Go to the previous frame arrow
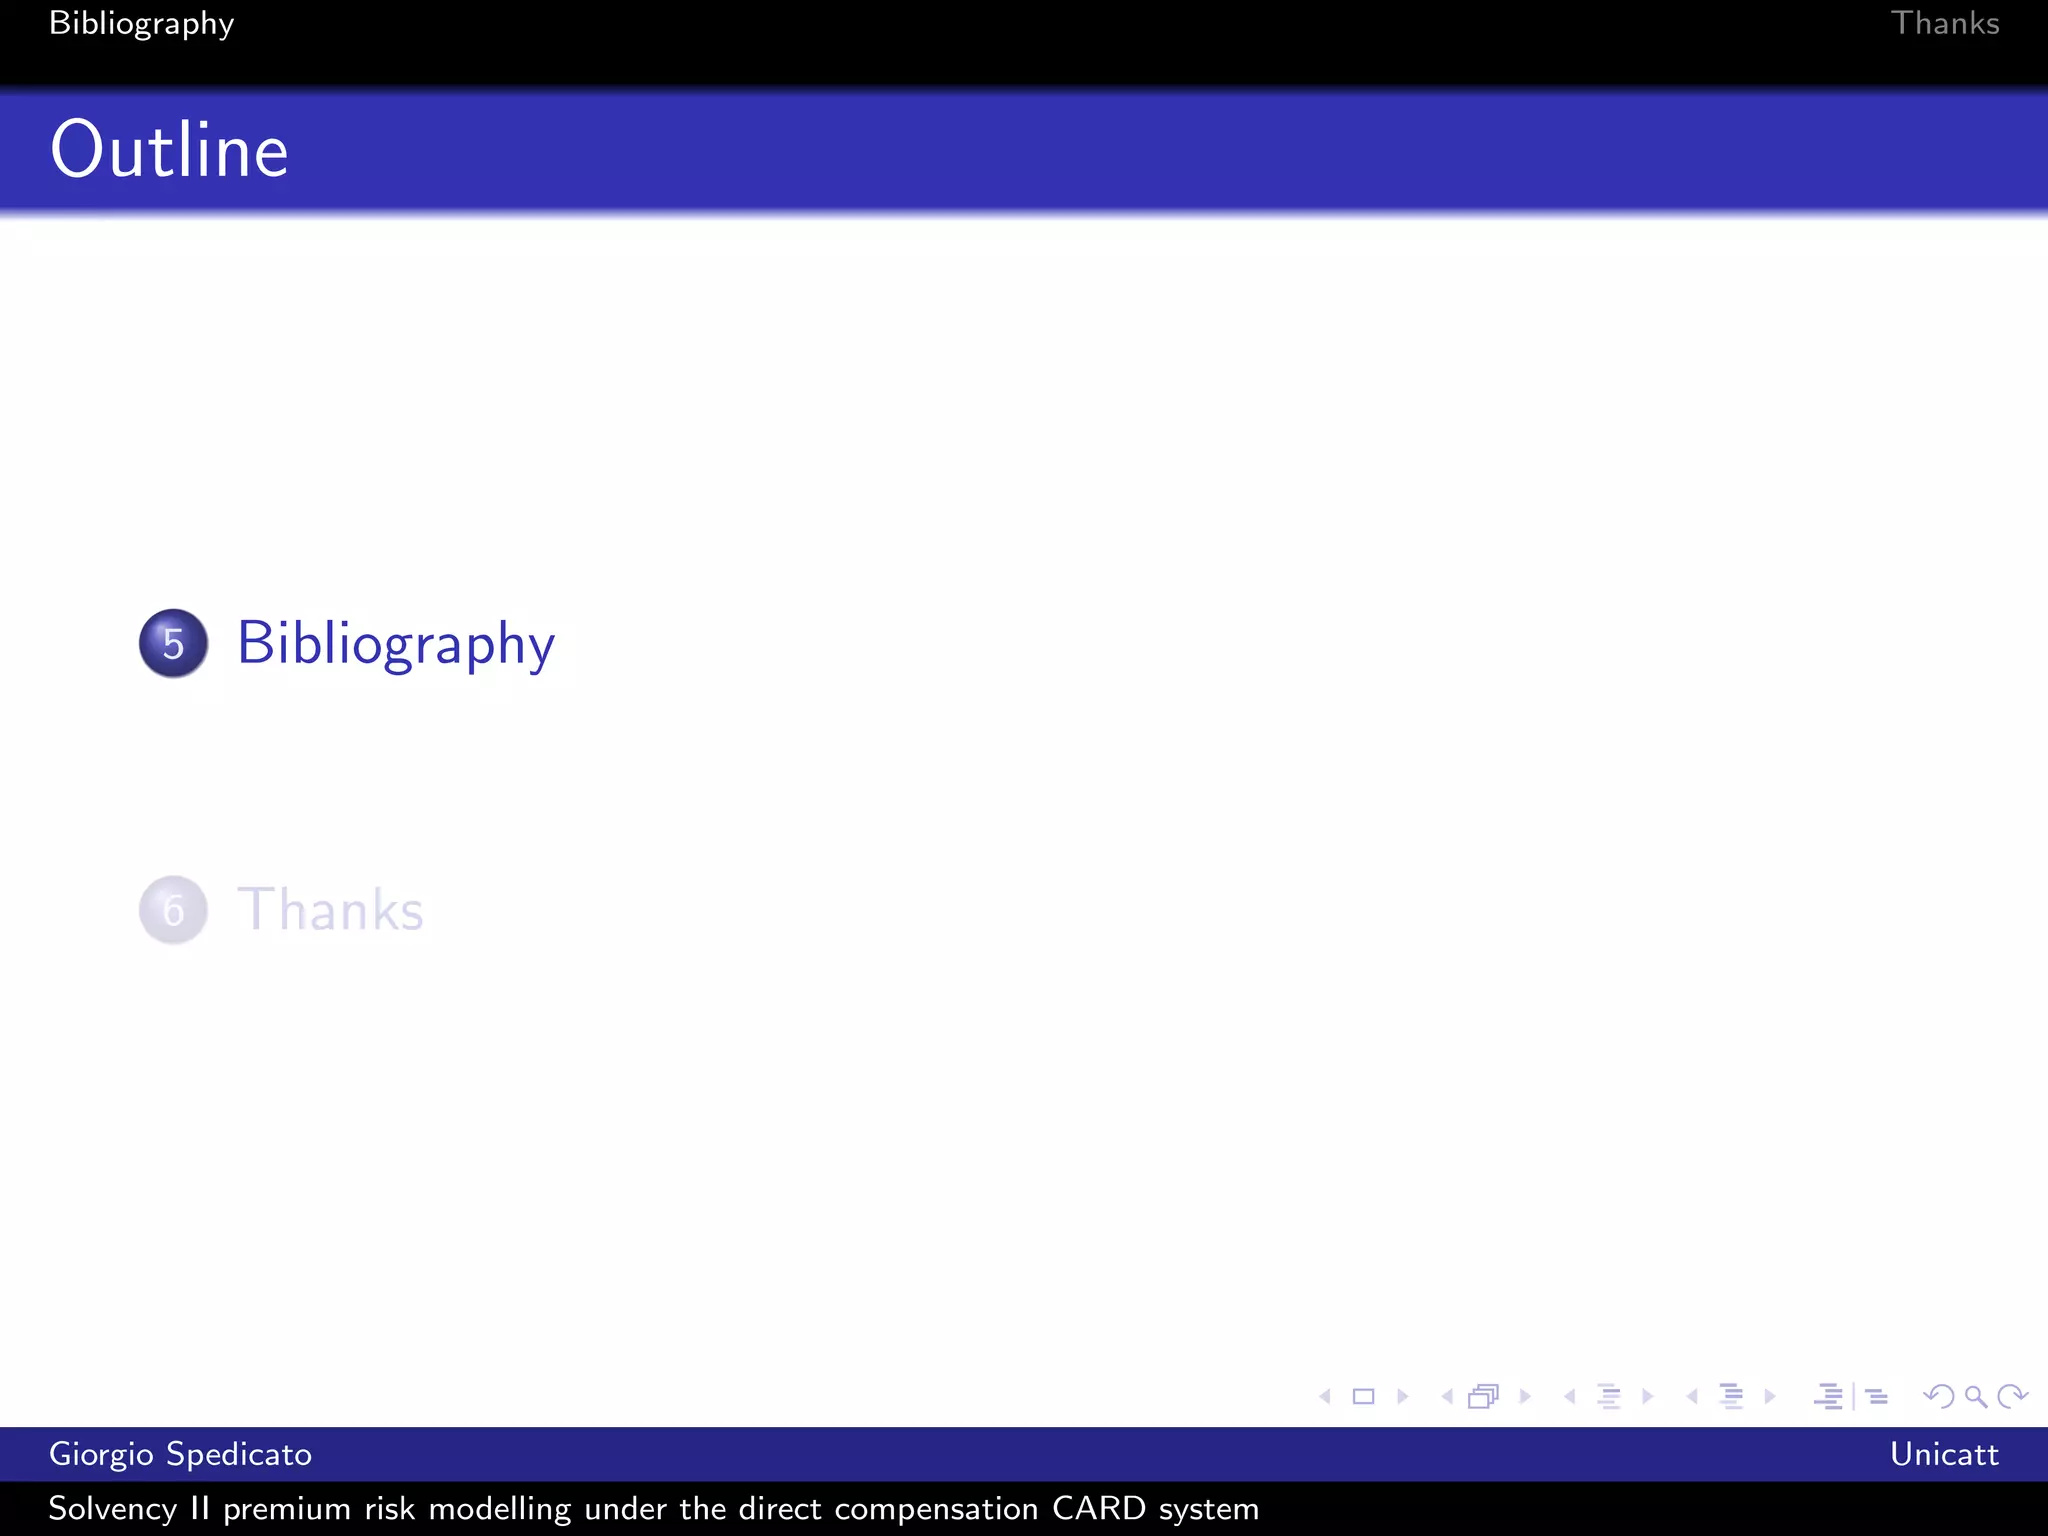The width and height of the screenshot is (2048, 1536). coord(1447,1396)
